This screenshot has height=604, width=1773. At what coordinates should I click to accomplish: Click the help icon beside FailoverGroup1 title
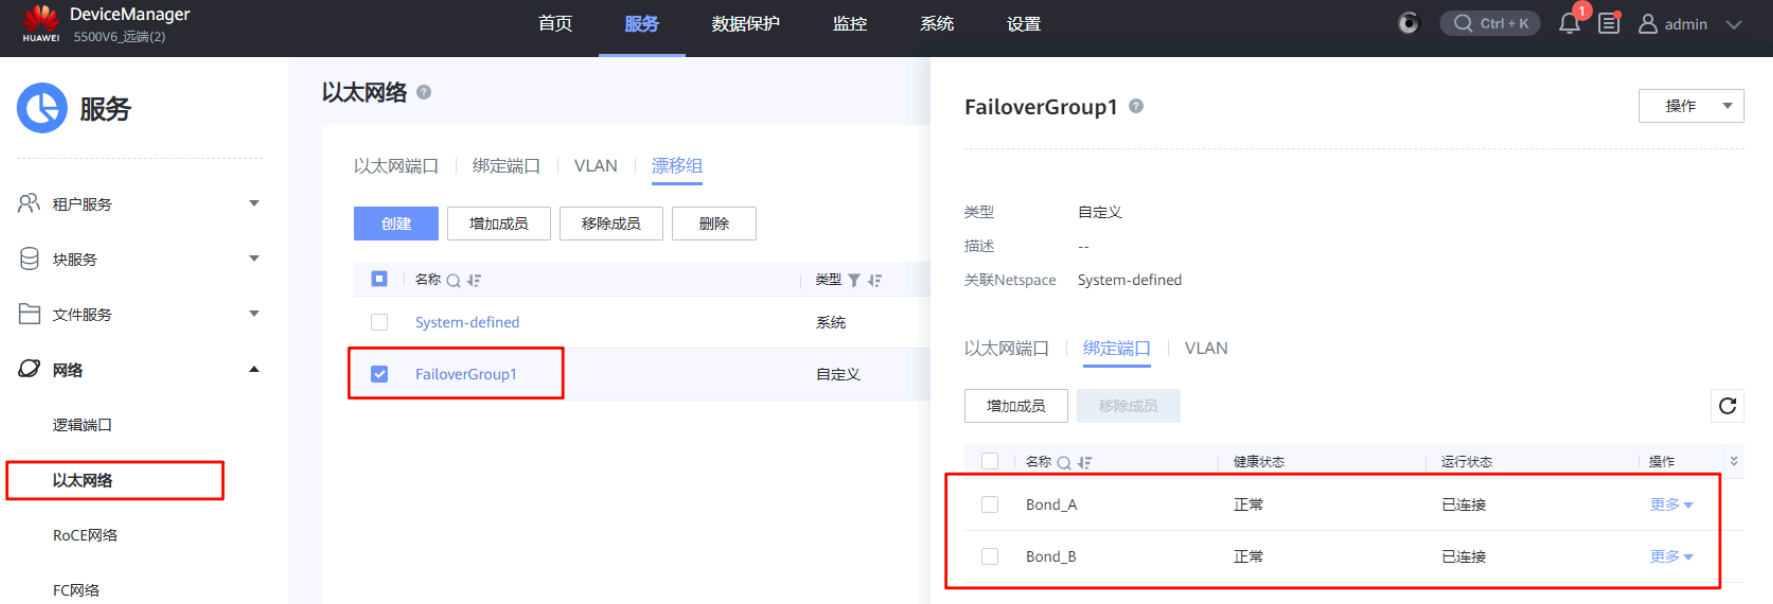click(1136, 106)
